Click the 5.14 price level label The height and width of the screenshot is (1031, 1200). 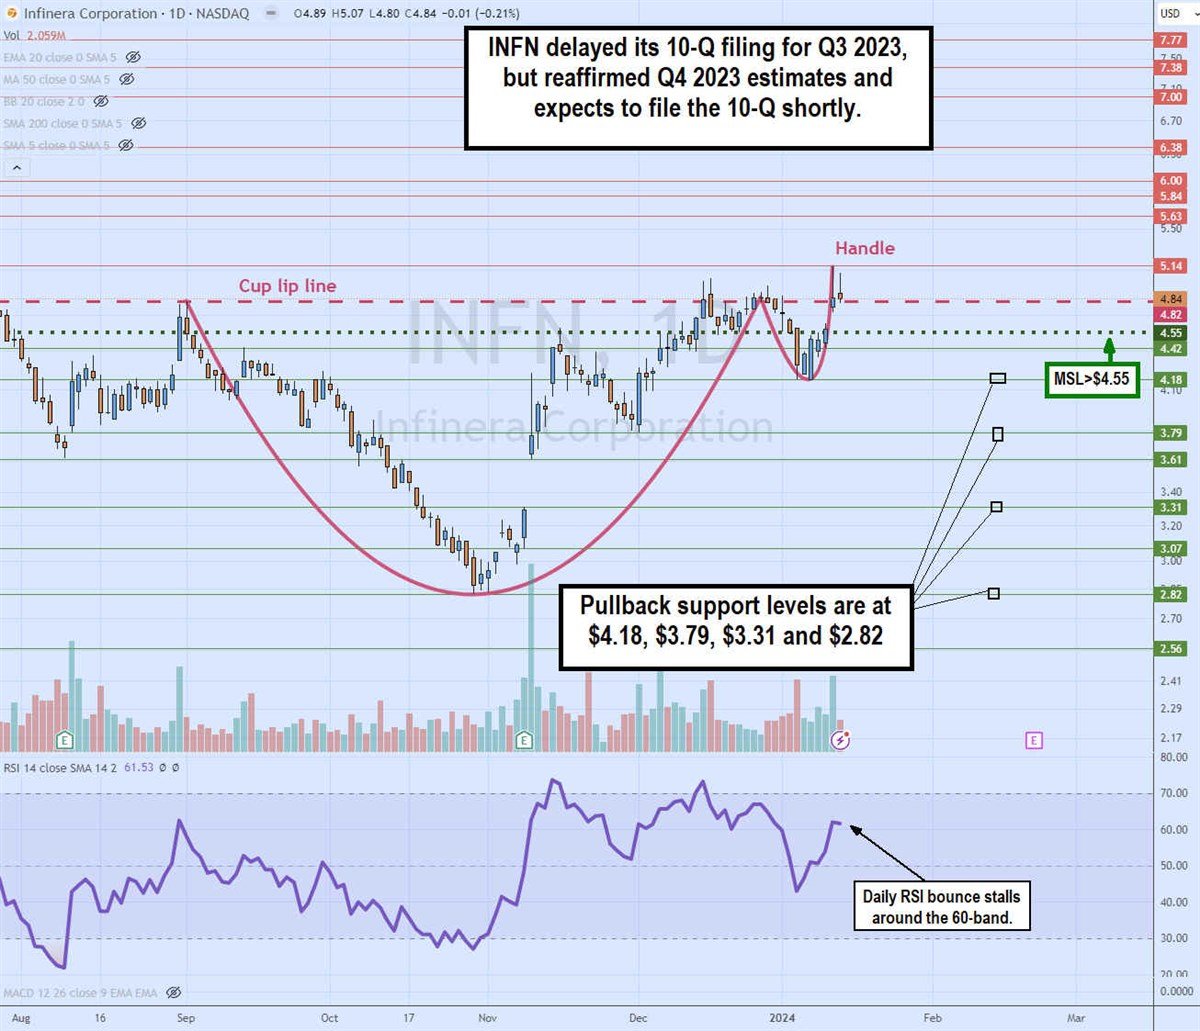click(1170, 266)
